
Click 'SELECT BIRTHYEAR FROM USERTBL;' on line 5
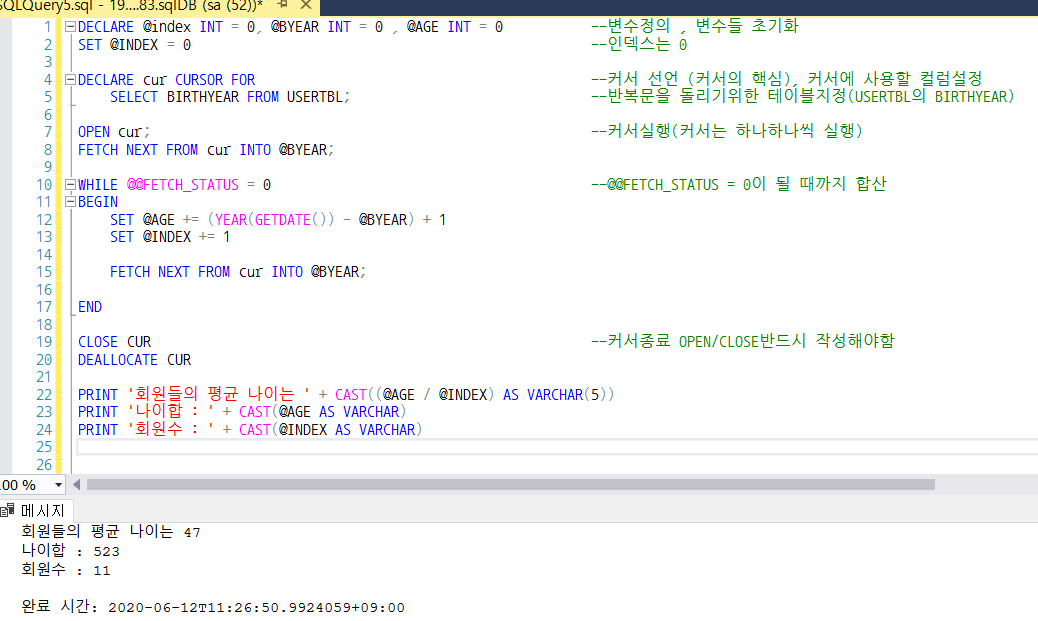[x=230, y=97]
